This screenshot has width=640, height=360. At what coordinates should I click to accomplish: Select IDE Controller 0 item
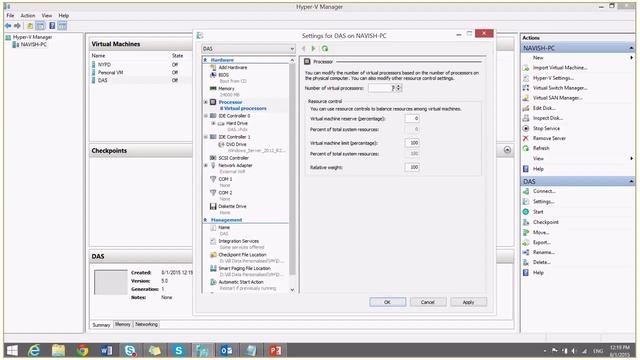click(234, 116)
